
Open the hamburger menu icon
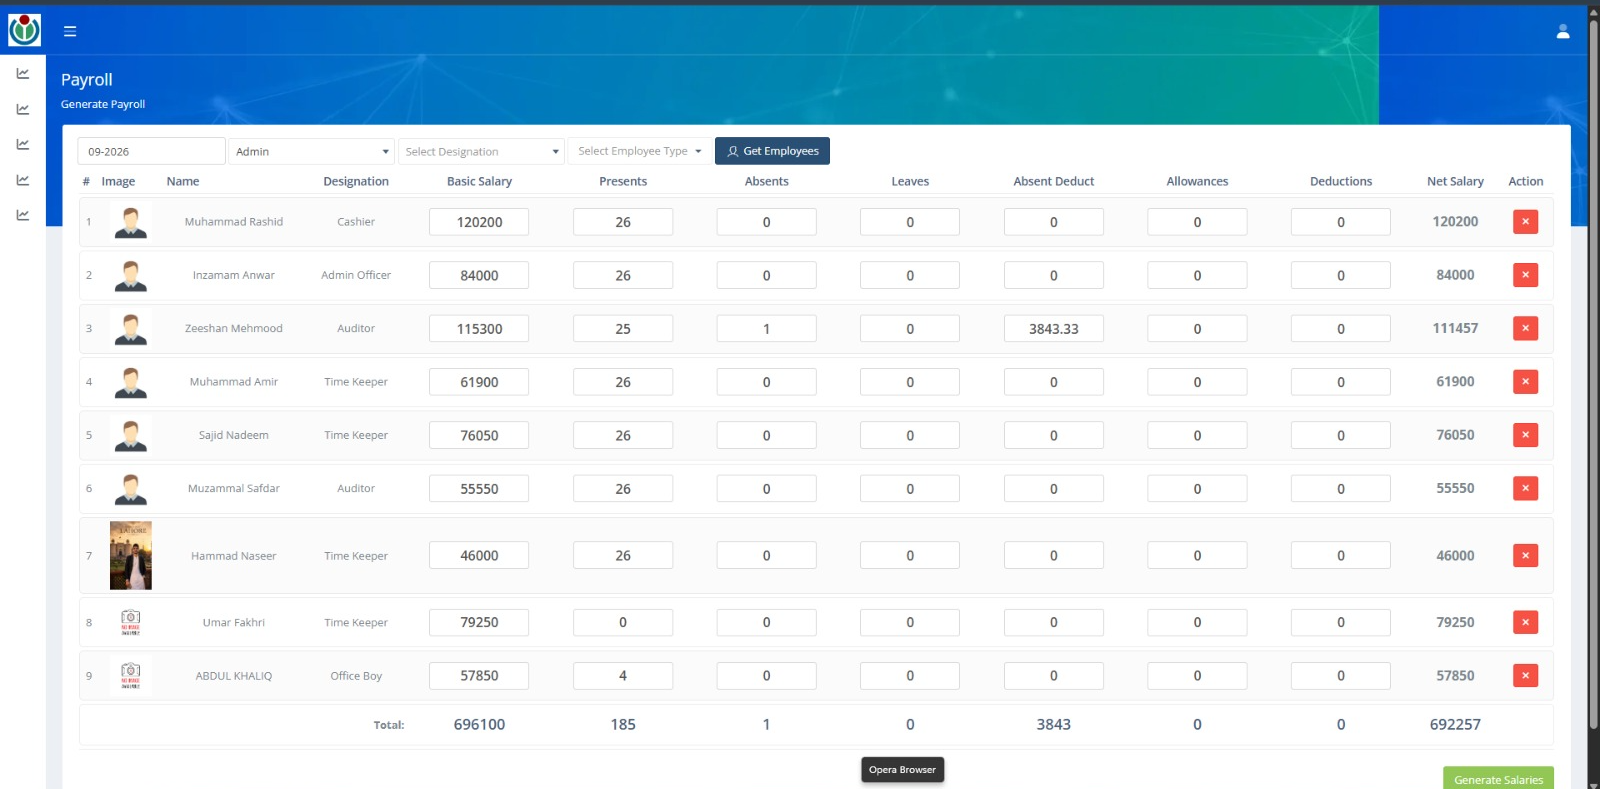[70, 31]
